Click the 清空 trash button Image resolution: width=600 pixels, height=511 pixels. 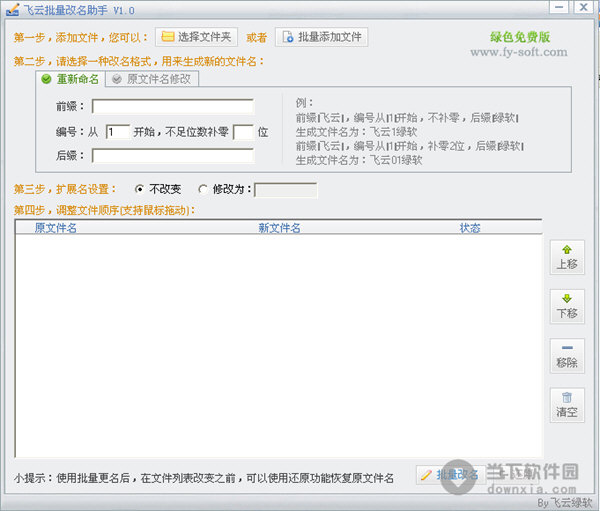pyautogui.click(x=567, y=405)
